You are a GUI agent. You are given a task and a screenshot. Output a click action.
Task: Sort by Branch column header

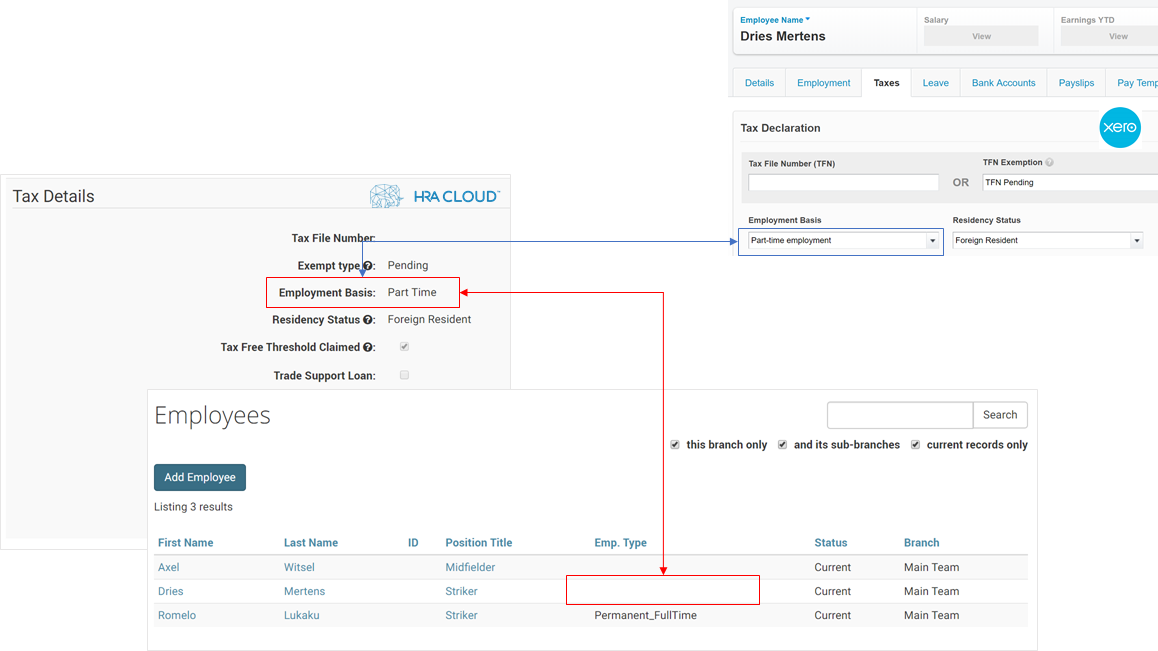pyautogui.click(x=922, y=542)
